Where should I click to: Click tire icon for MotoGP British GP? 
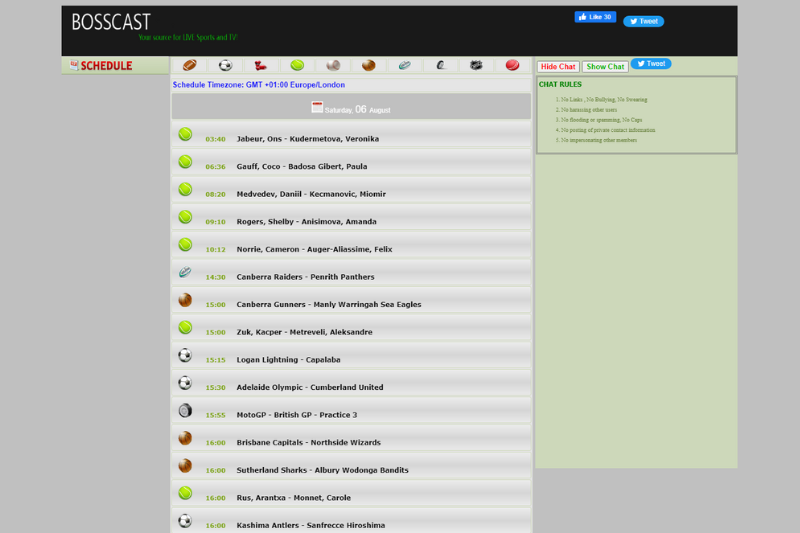click(185, 410)
